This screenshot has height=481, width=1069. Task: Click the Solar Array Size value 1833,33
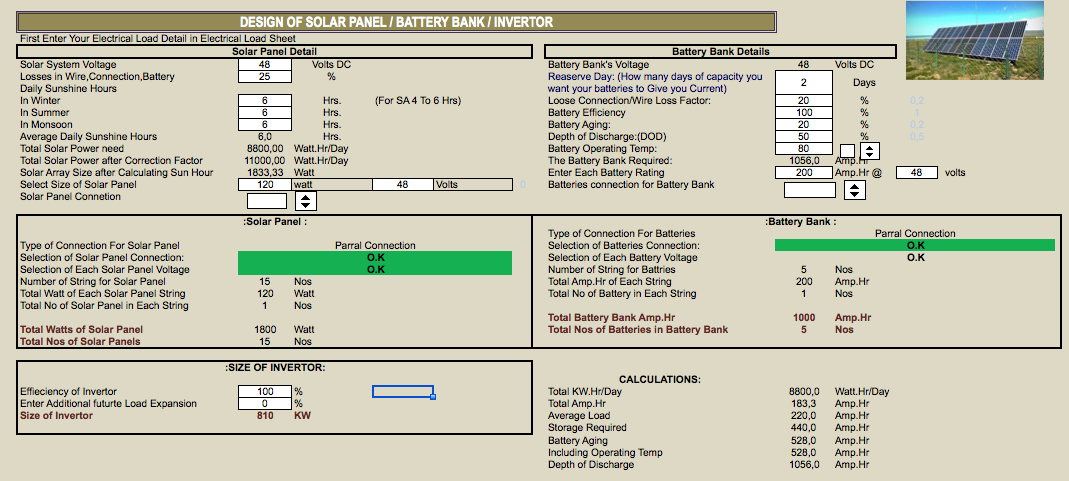click(x=265, y=172)
